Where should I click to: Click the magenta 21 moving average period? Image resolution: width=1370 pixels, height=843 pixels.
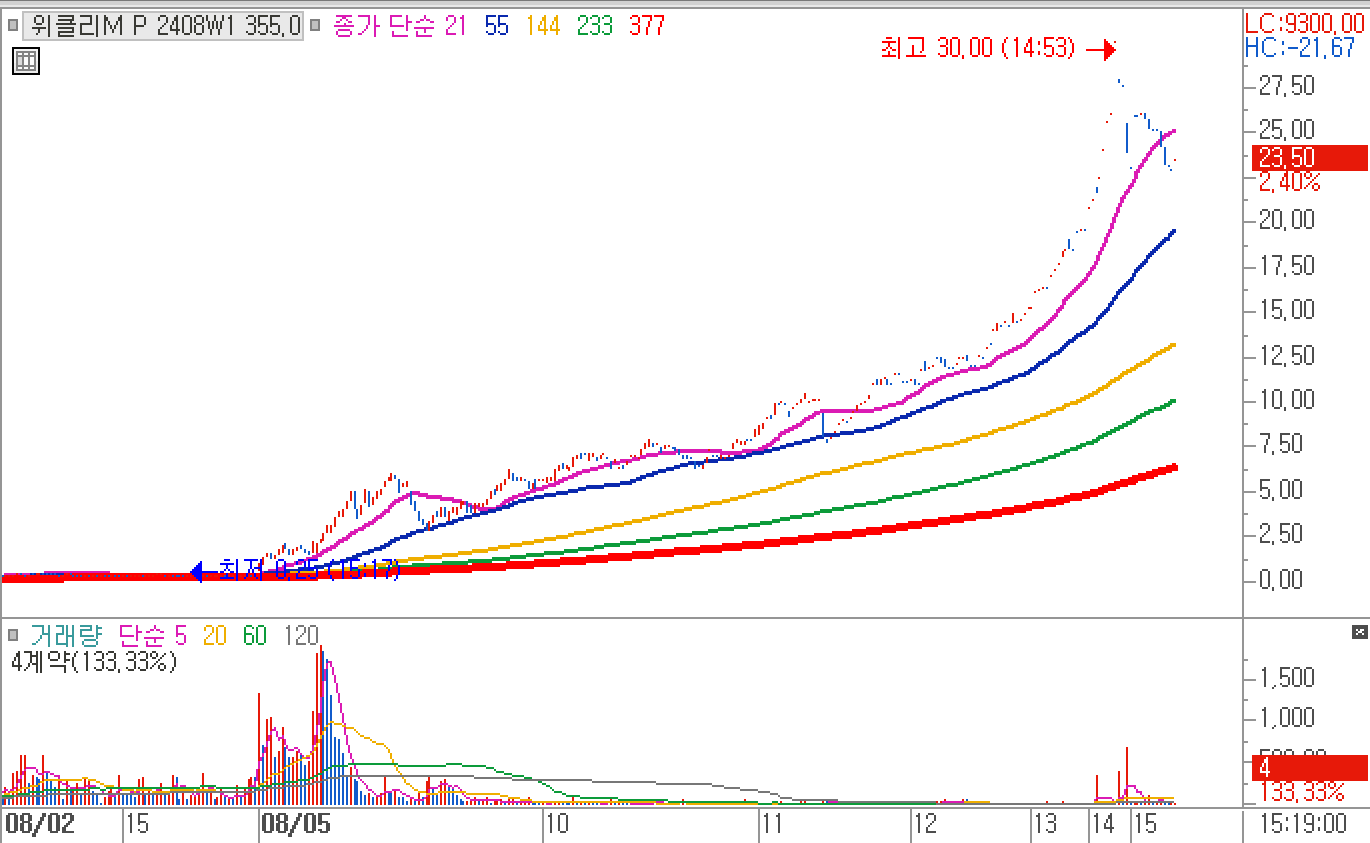(x=456, y=26)
